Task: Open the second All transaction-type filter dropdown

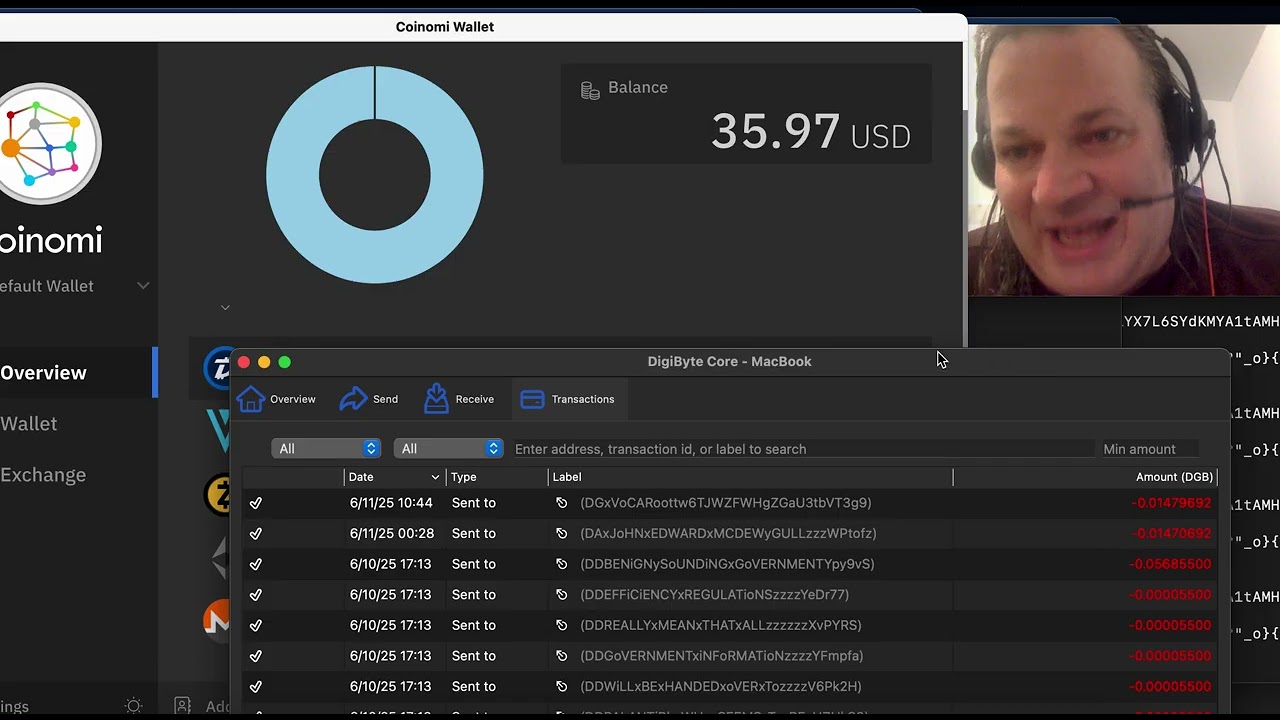Action: 448,449
